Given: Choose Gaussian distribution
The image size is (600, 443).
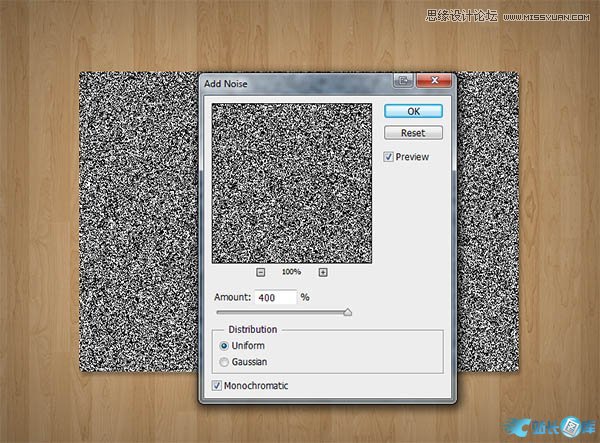Looking at the screenshot, I should point(224,361).
